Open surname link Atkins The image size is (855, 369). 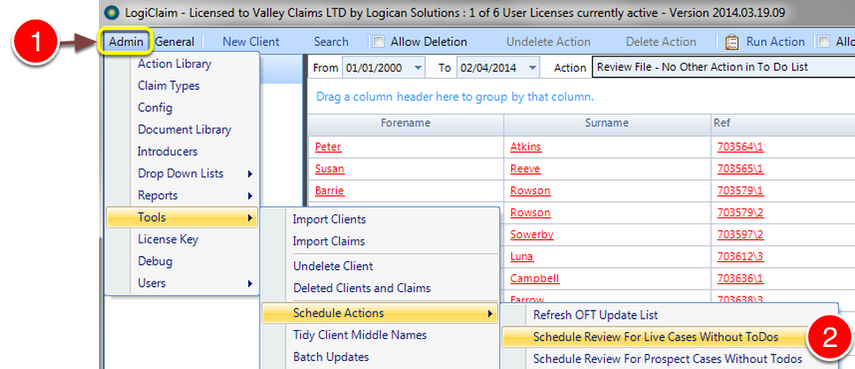tap(526, 147)
